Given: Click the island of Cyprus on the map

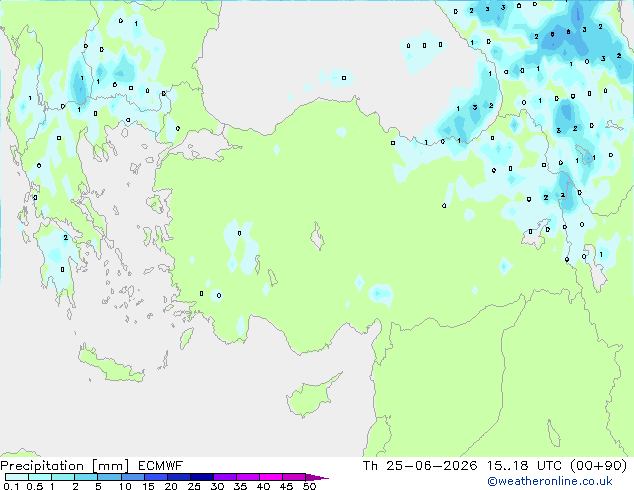Looking at the screenshot, I should (309, 398).
